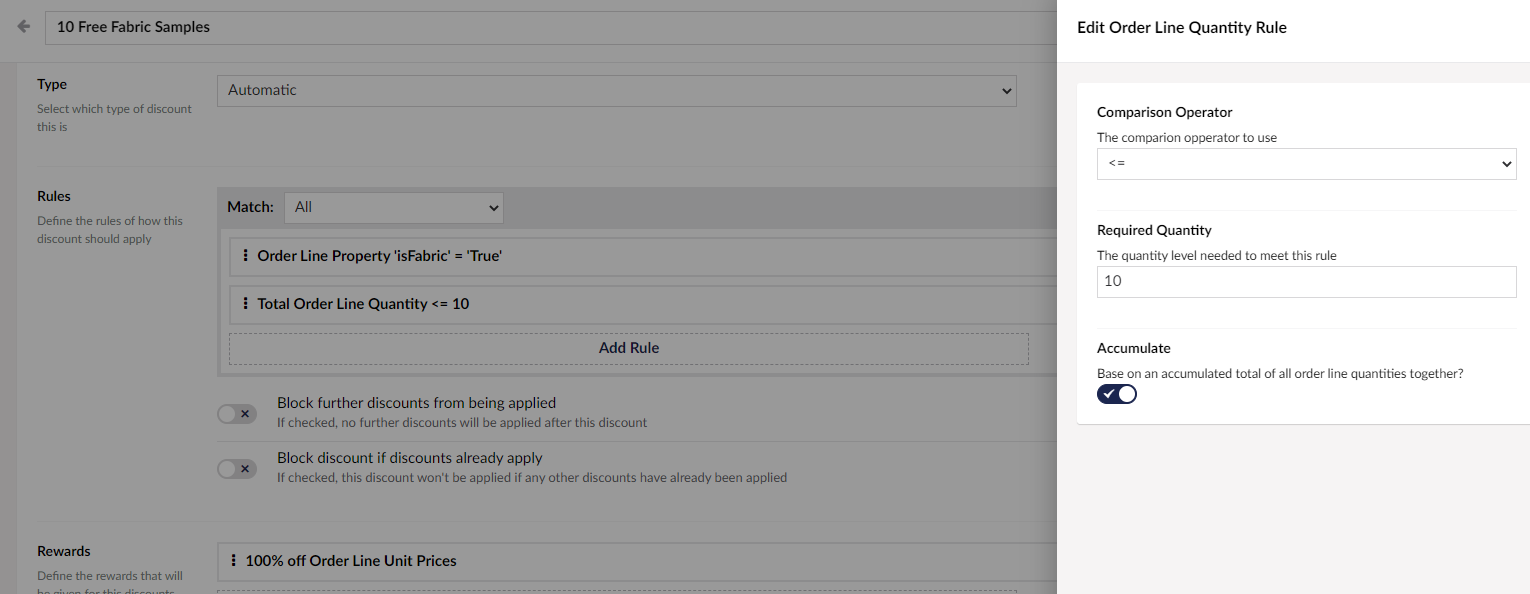
Task: Click drag handle of isFabric property rule
Action: 246,256
